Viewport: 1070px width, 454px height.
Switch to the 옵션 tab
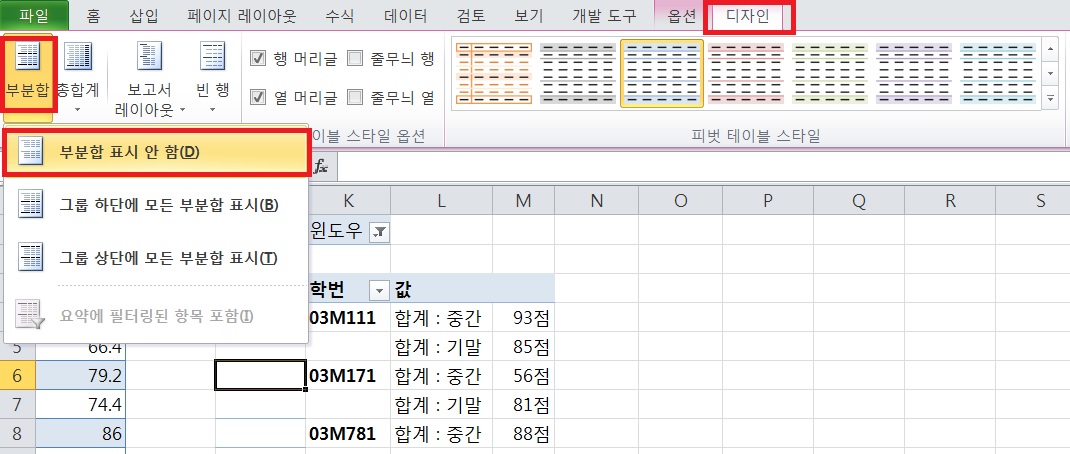682,17
